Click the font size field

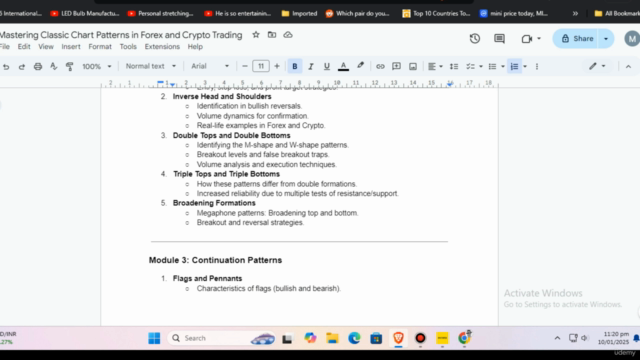click(261, 66)
